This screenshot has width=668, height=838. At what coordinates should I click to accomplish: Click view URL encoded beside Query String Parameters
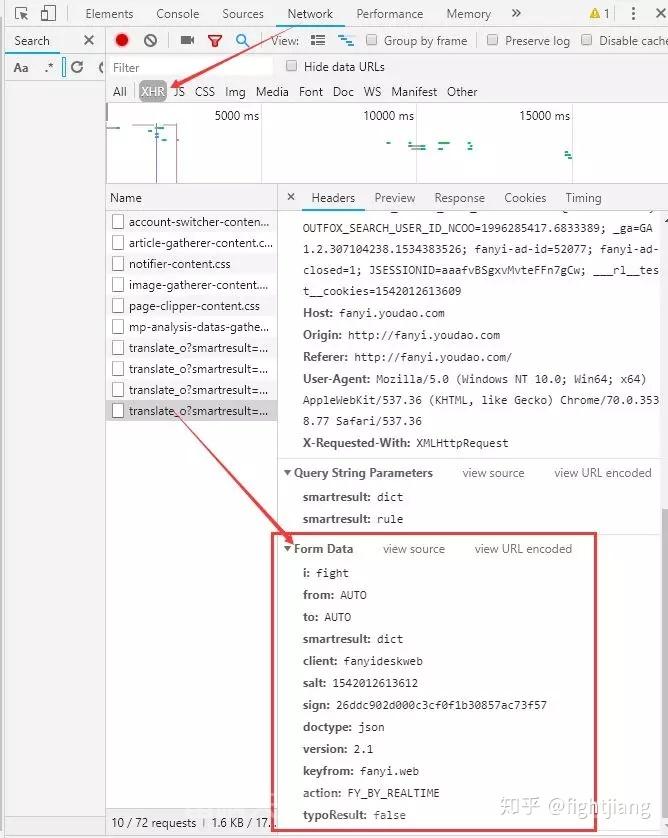[603, 472]
